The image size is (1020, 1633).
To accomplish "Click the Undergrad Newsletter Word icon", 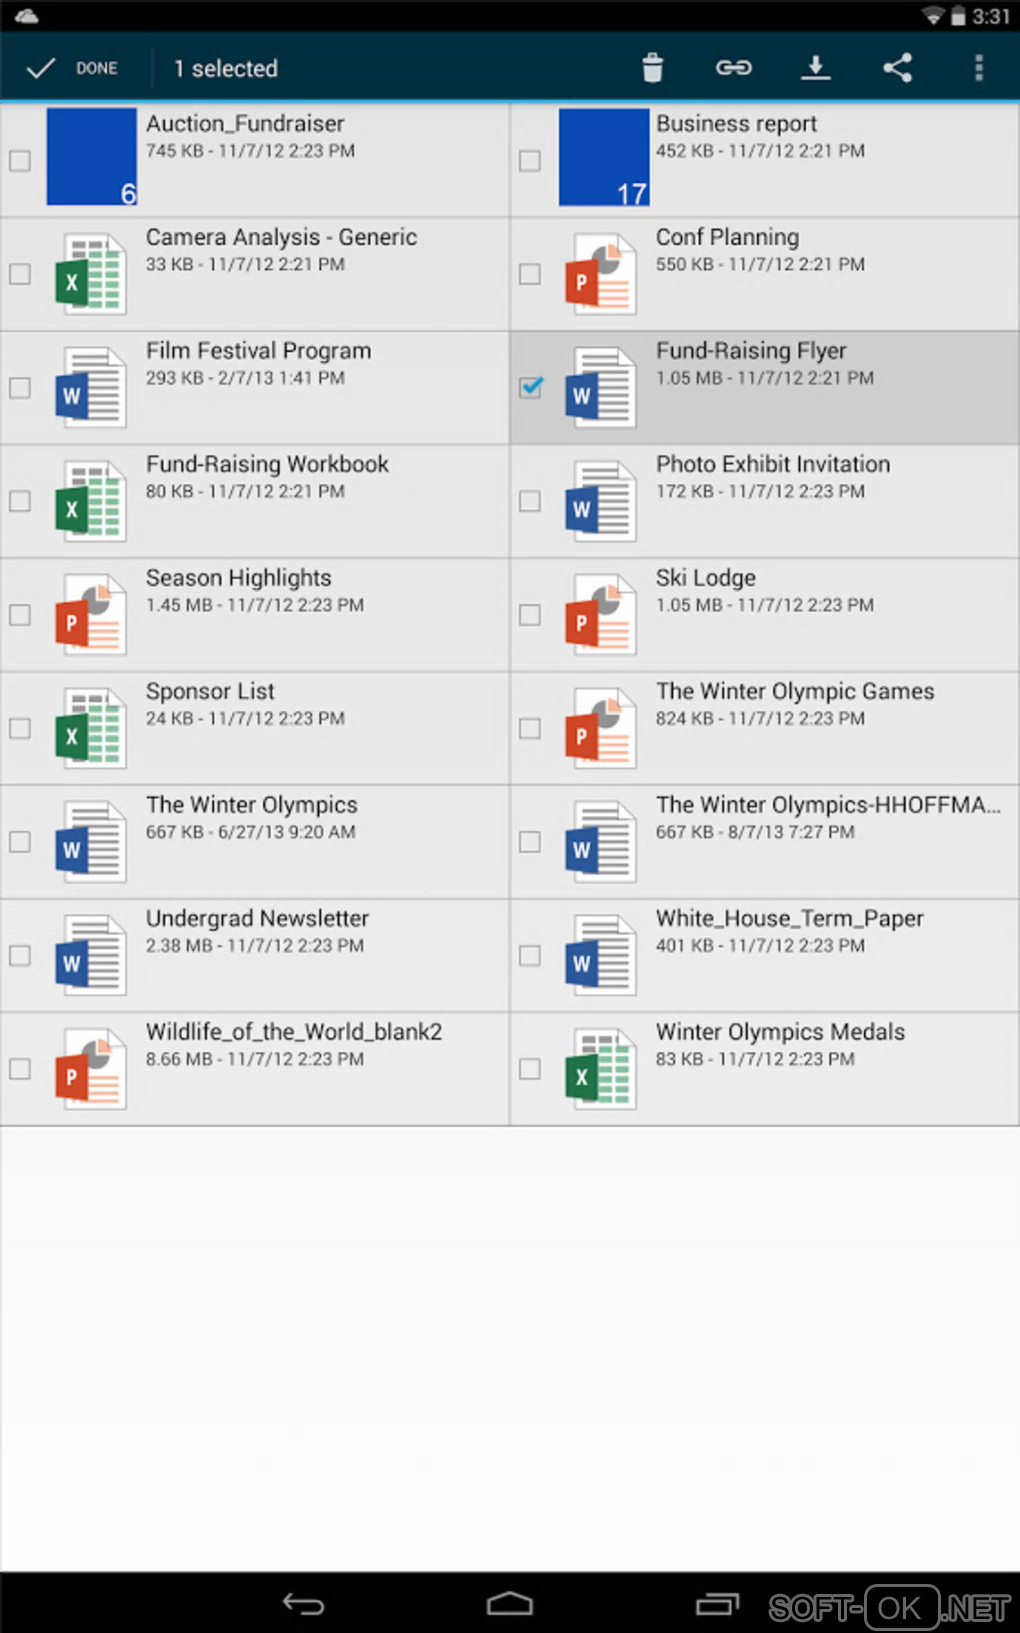I will pyautogui.click(x=91, y=955).
